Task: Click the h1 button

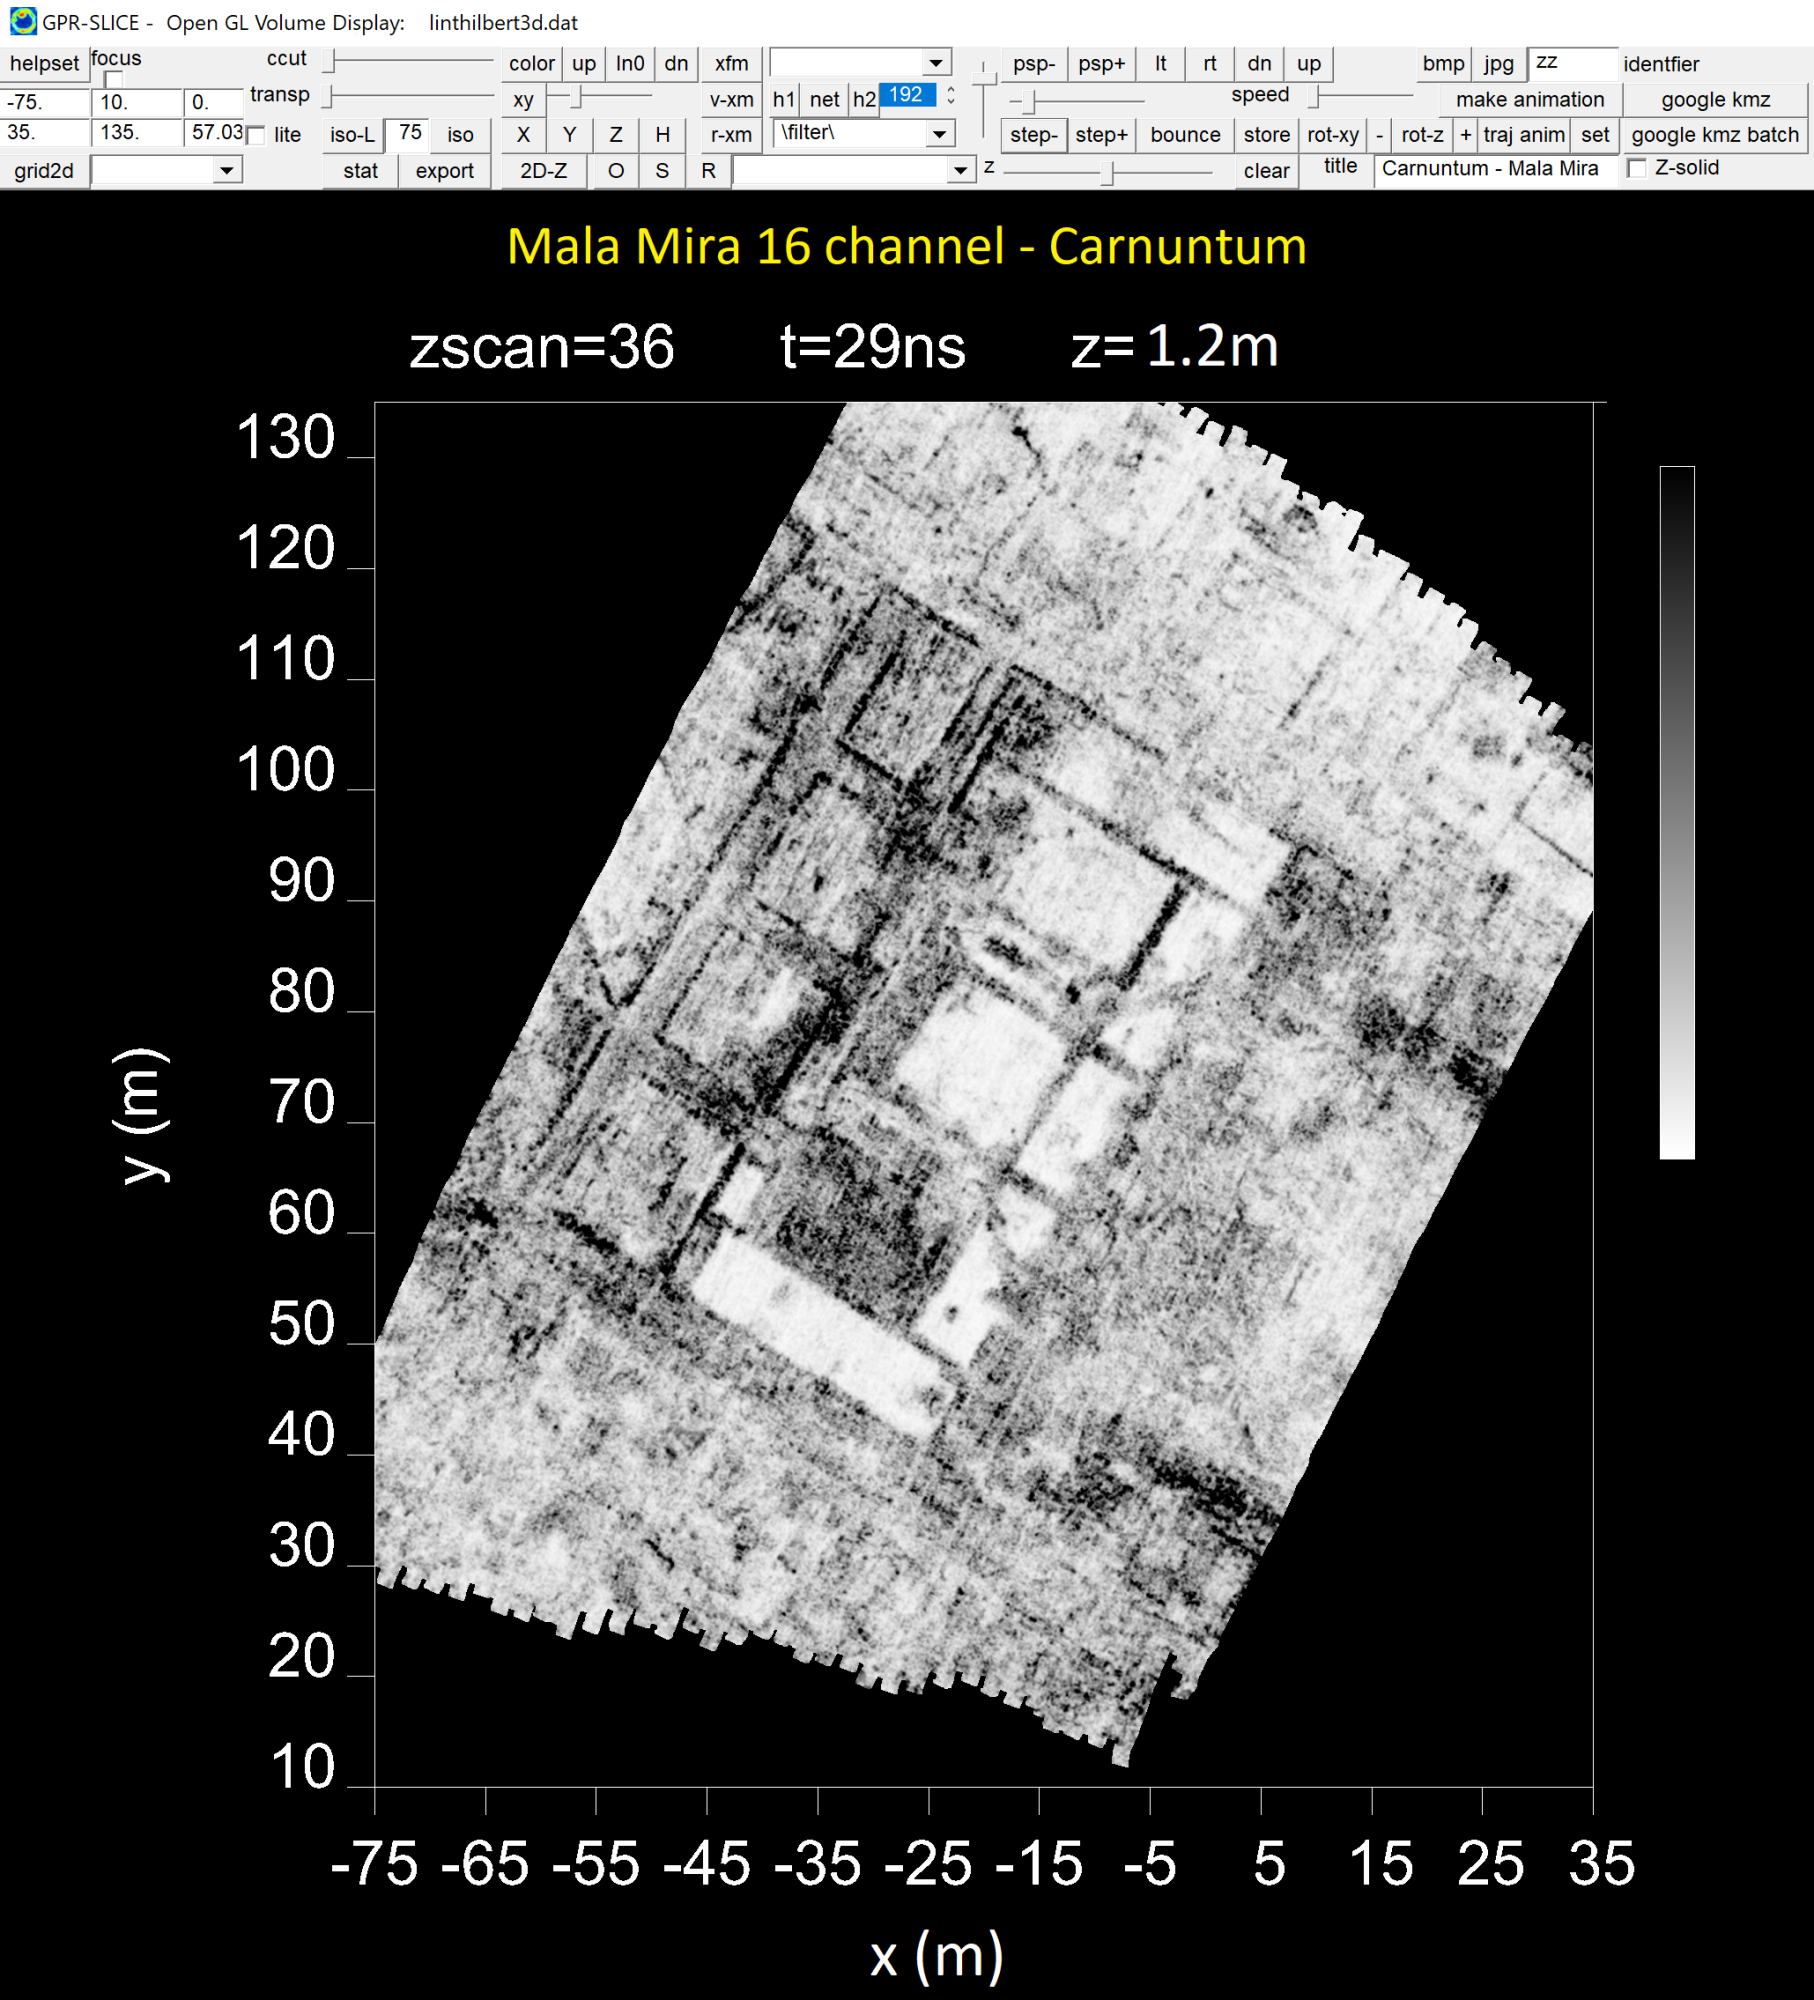Action: (x=784, y=100)
